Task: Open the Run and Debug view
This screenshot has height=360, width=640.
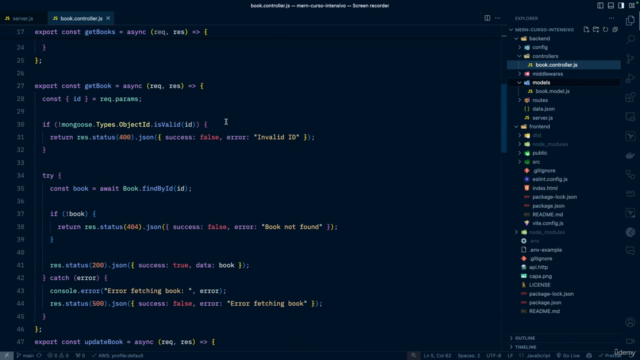Action: (x=630, y=78)
